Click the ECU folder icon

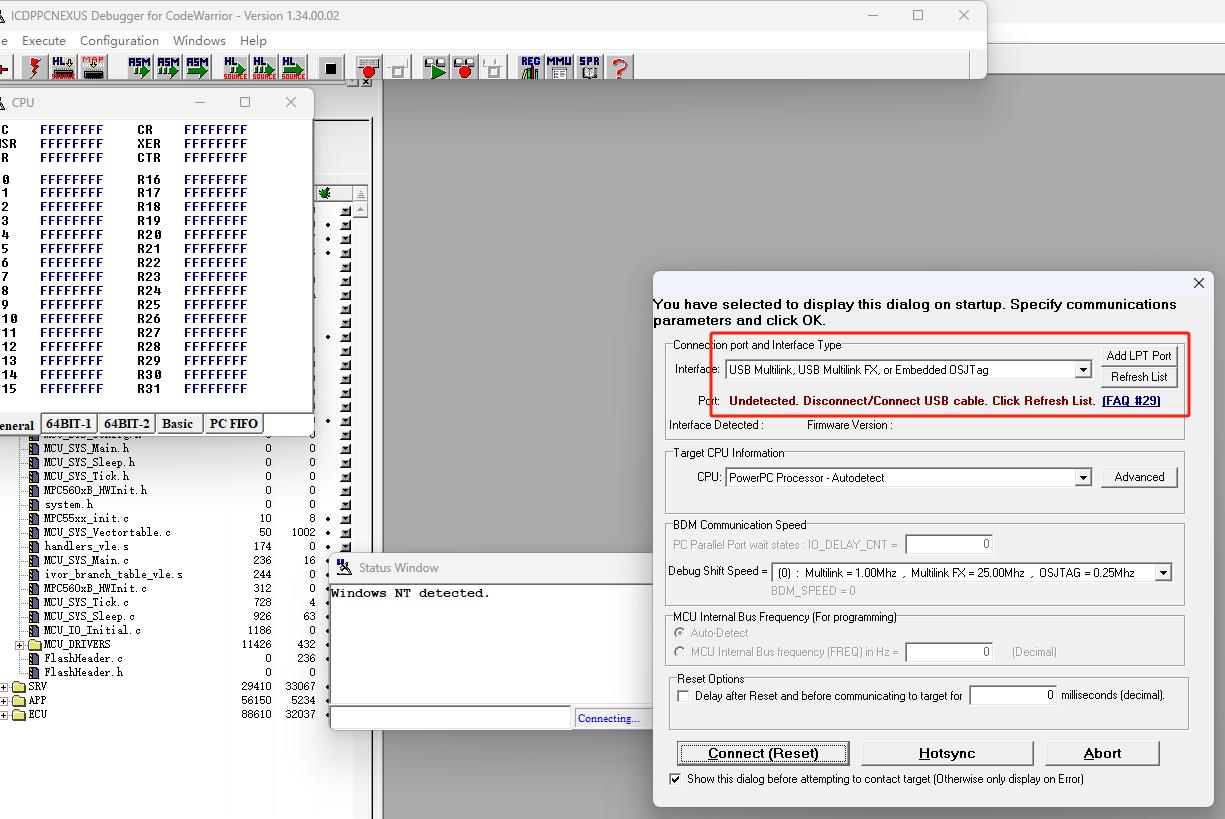click(x=18, y=714)
